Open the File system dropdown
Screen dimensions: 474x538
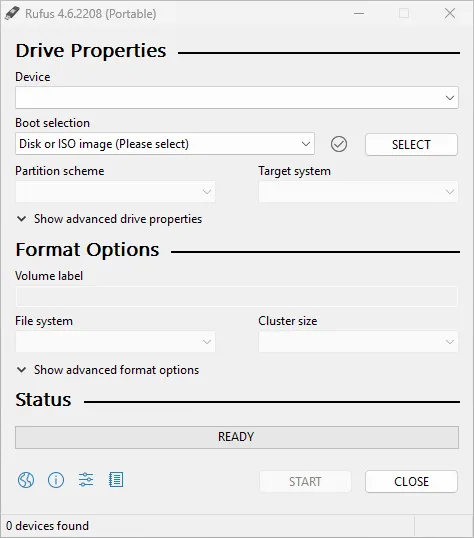point(115,342)
